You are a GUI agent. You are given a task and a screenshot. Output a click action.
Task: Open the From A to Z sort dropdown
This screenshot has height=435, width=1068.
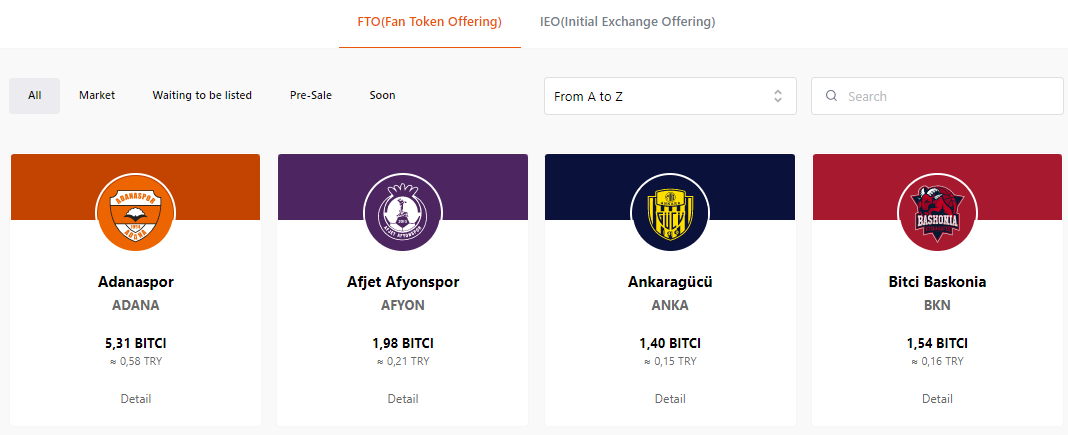[x=670, y=96]
